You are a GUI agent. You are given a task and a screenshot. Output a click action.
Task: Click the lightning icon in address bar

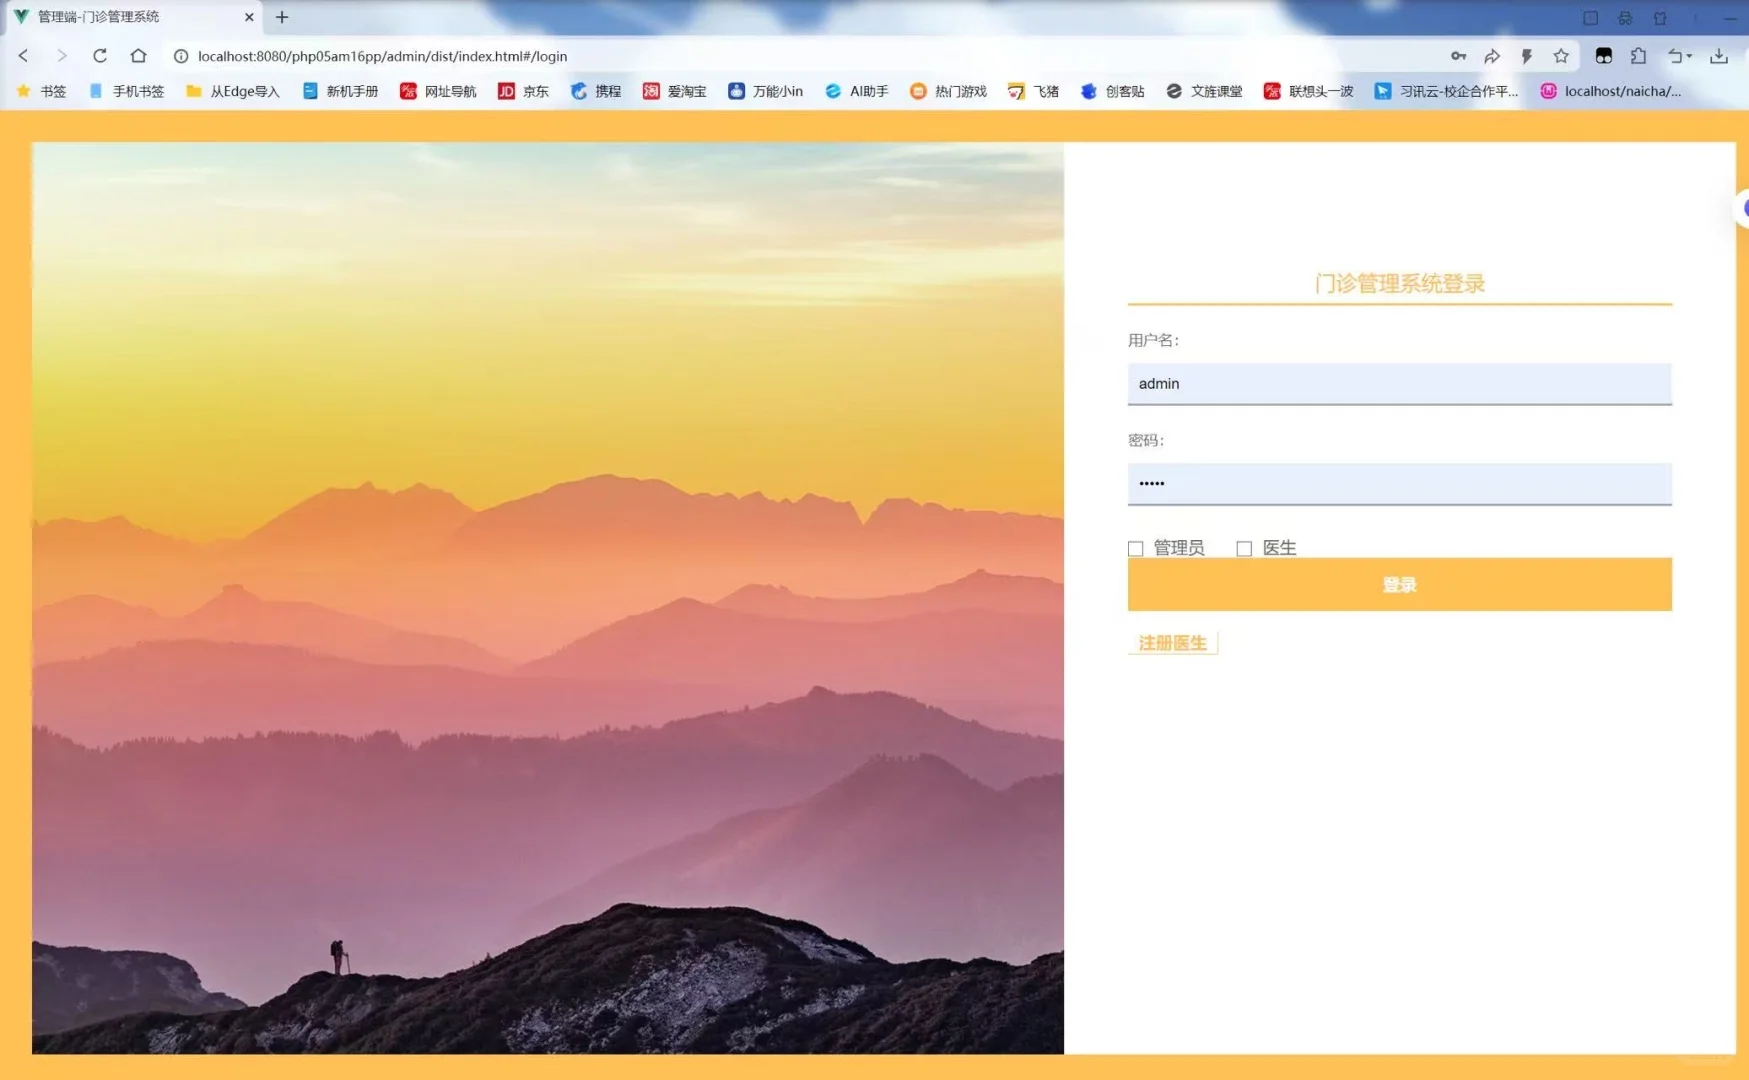pos(1526,56)
